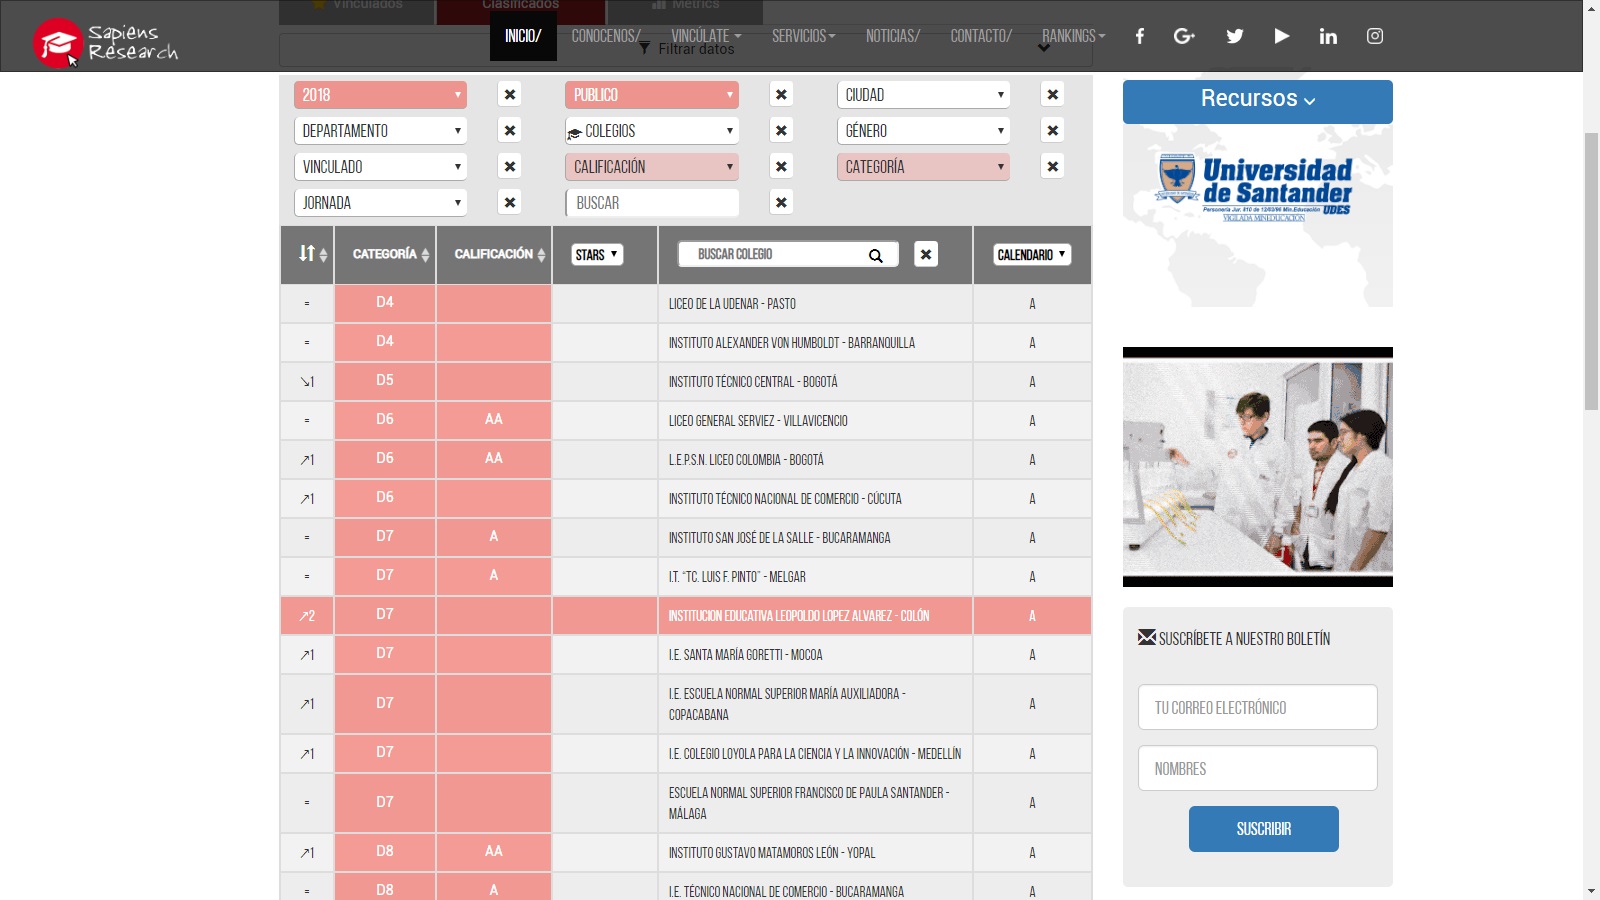Open the VINCÚLATE menu
Screen dimensions: 1600x900
(706, 36)
